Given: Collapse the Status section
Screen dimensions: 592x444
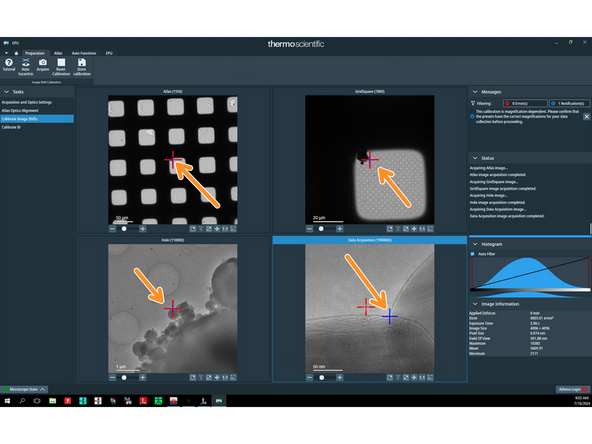Looking at the screenshot, I should (x=475, y=158).
